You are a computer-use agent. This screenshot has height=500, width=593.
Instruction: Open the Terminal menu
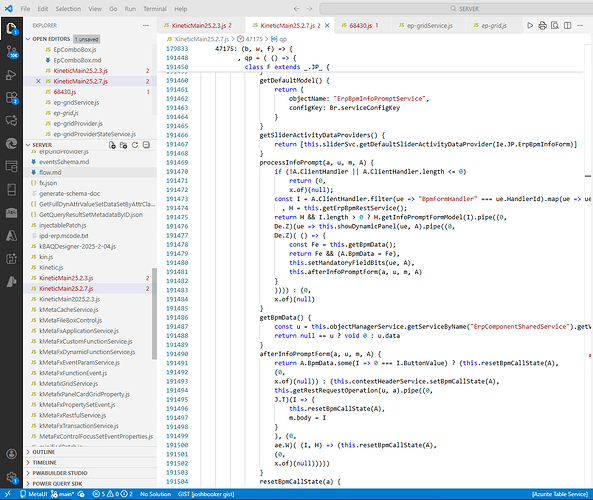click(x=154, y=9)
